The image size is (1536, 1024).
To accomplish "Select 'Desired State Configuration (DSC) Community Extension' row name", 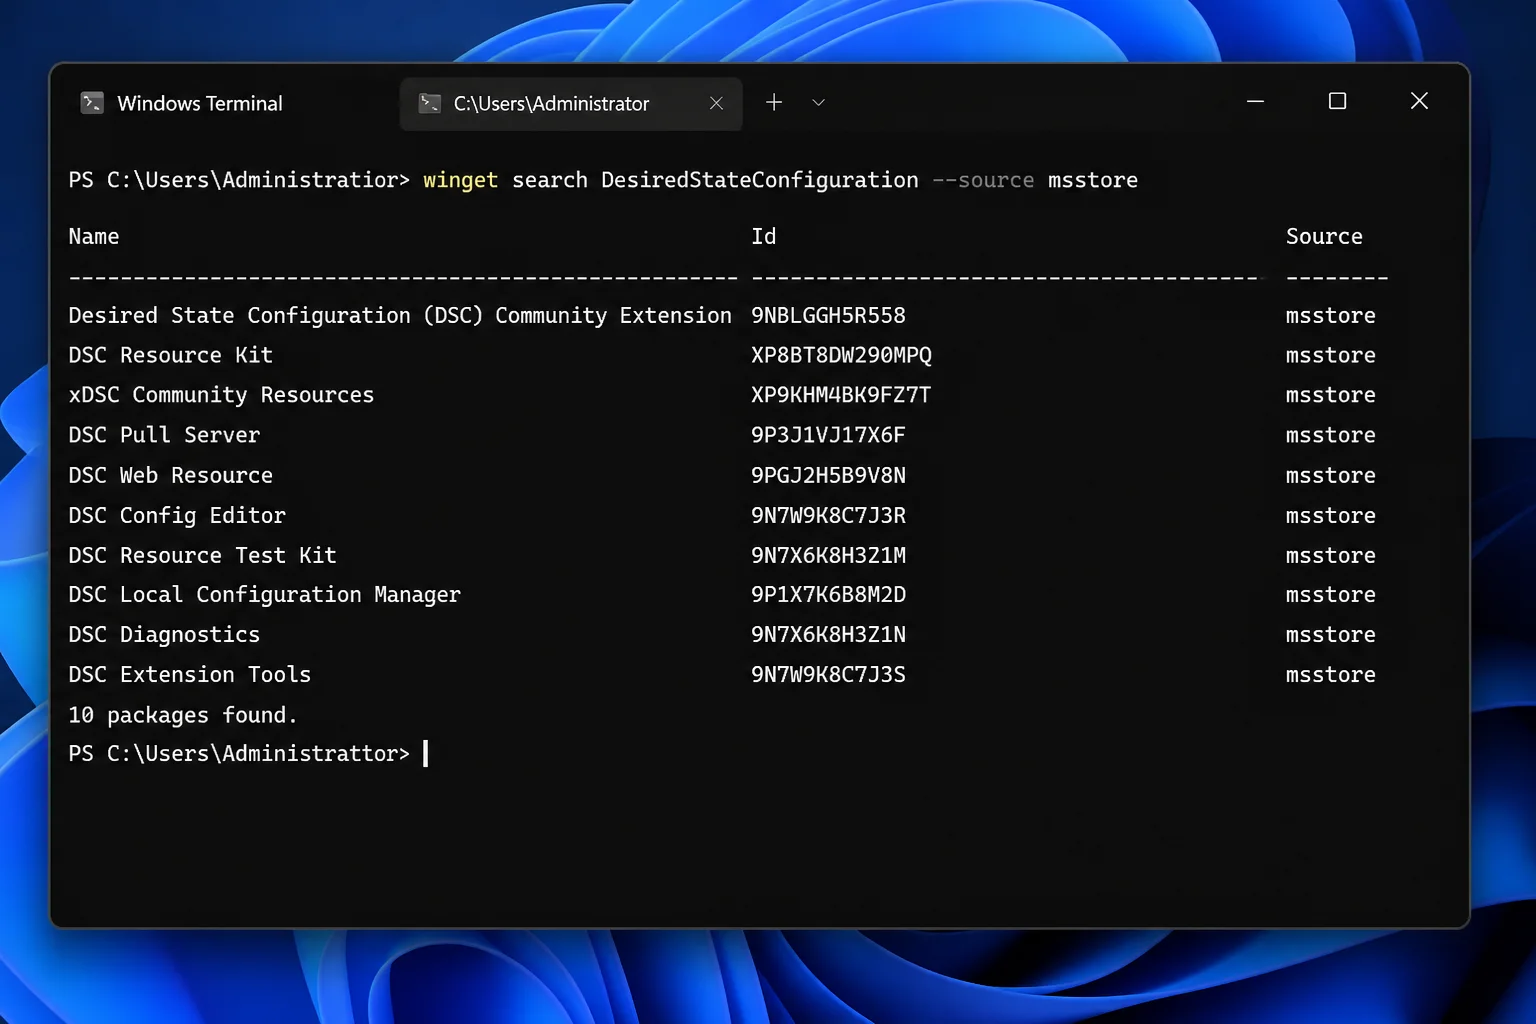I will (400, 316).
